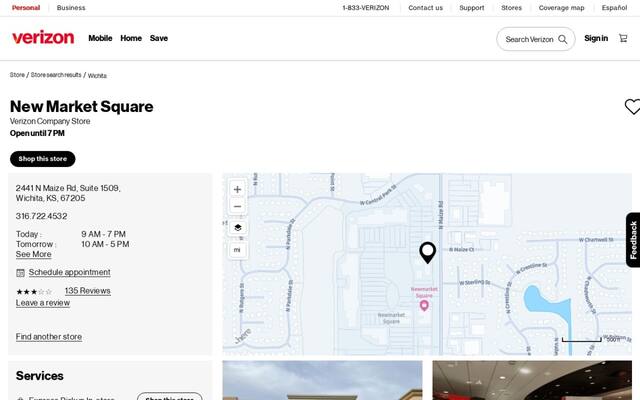Click the search magnifier icon
Viewport: 640px width, 400px height.
pos(562,39)
